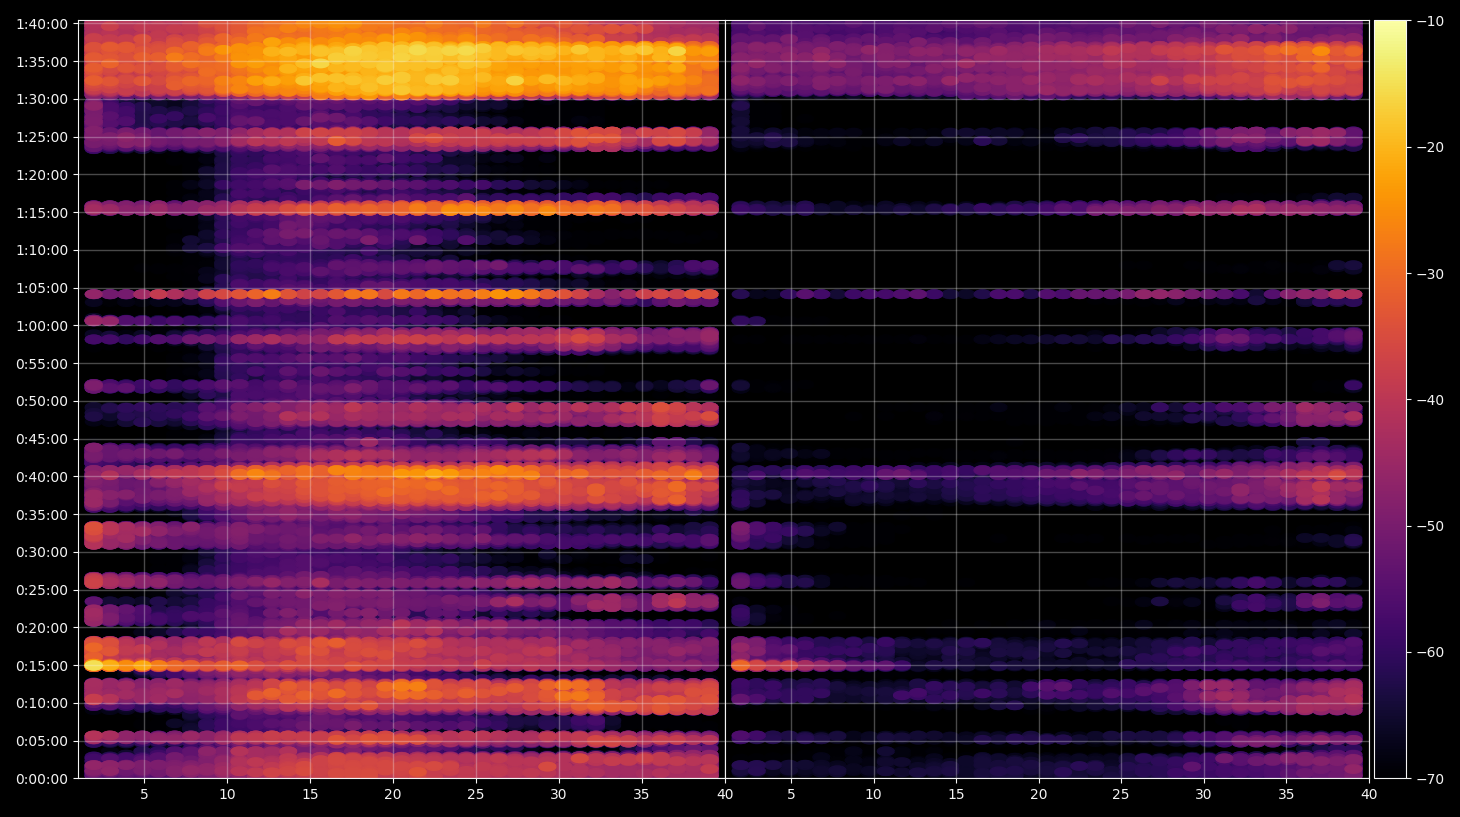Click the −50 colorbar tick label
Image resolution: width=1460 pixels, height=817 pixels.
1429,526
